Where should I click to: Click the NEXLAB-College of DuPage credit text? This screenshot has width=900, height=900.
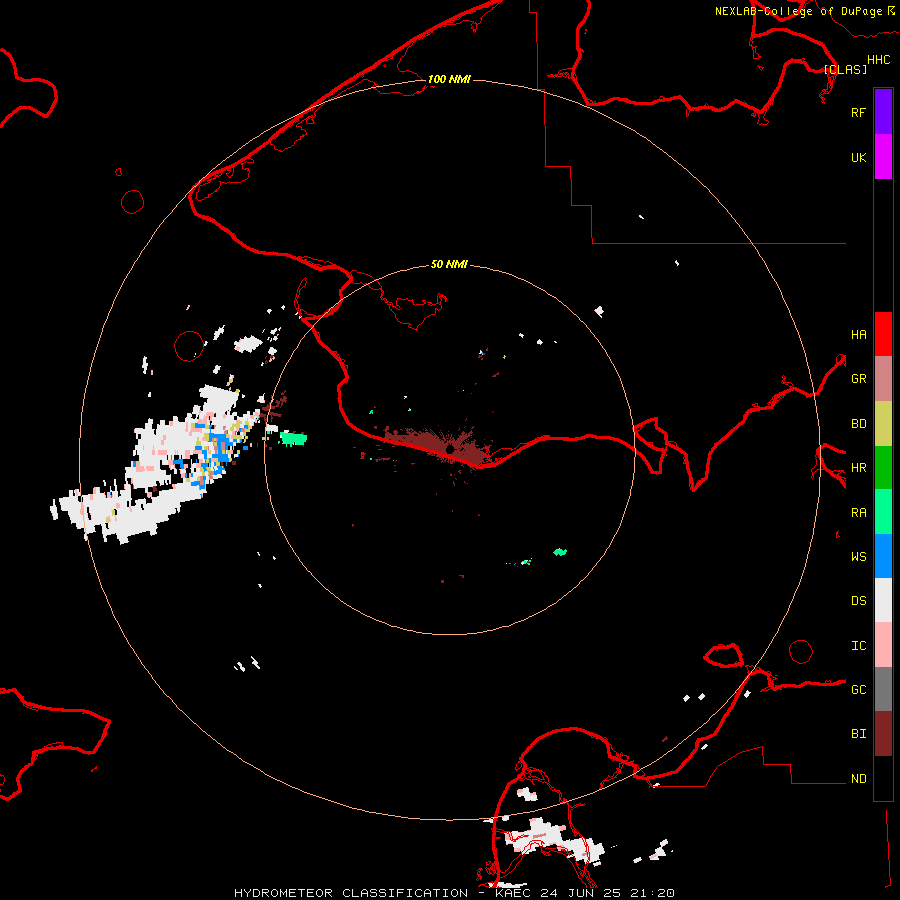pos(799,11)
